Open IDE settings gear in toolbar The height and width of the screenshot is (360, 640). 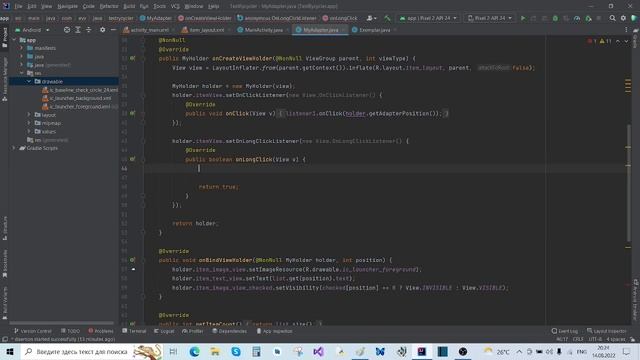tap(623, 18)
